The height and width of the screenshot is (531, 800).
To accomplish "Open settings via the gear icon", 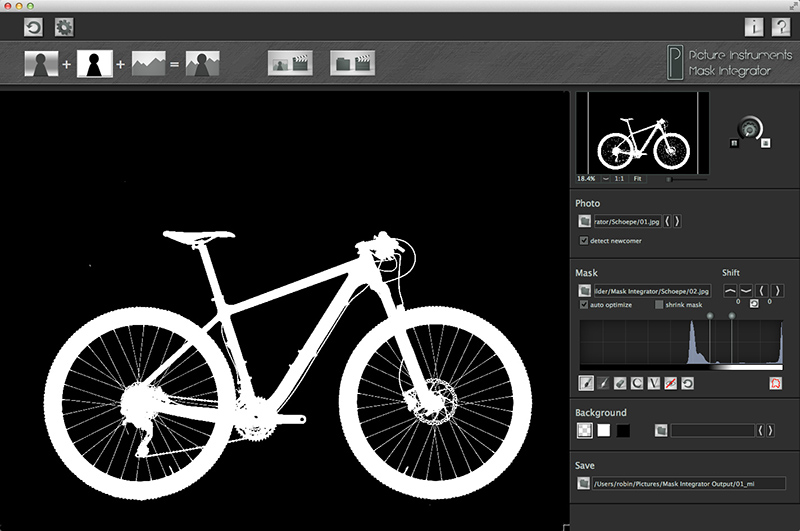I will click(64, 28).
